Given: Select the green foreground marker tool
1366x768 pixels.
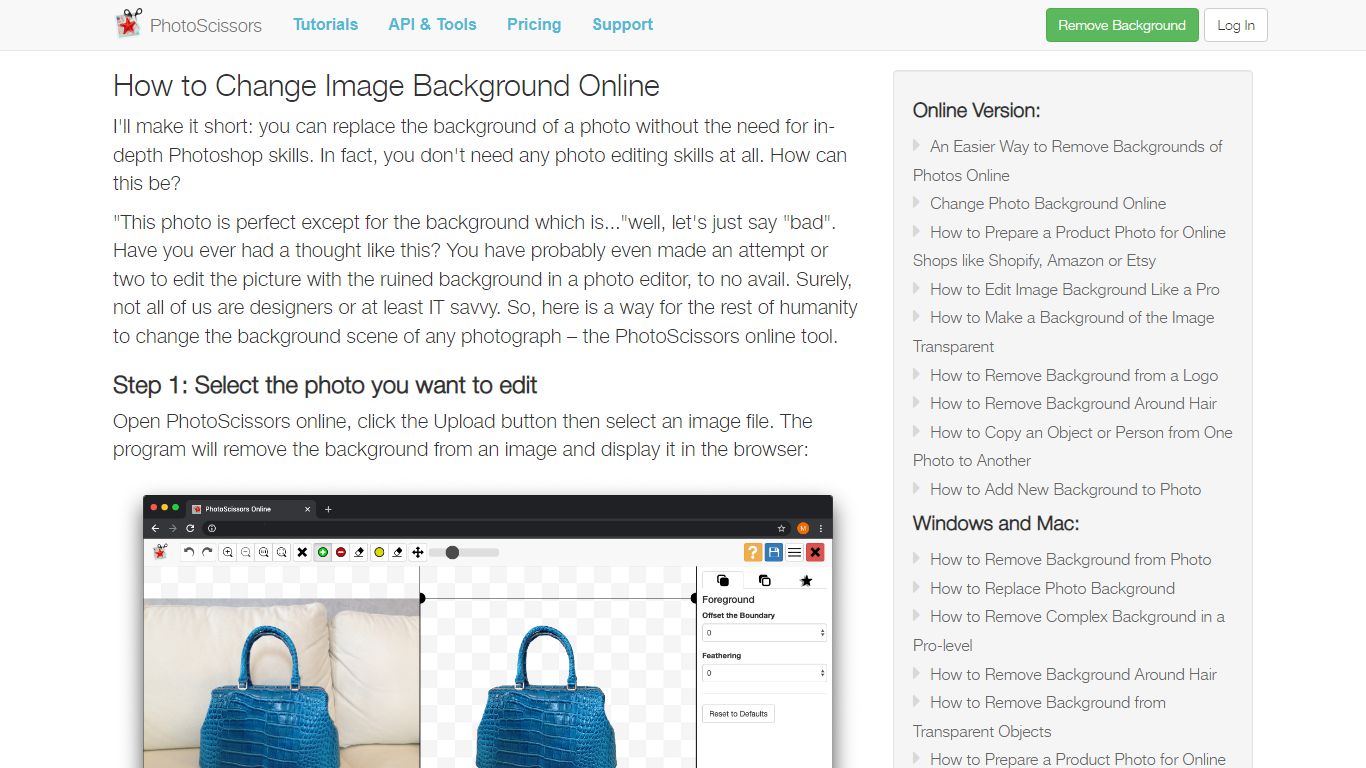Looking at the screenshot, I should tap(323, 552).
